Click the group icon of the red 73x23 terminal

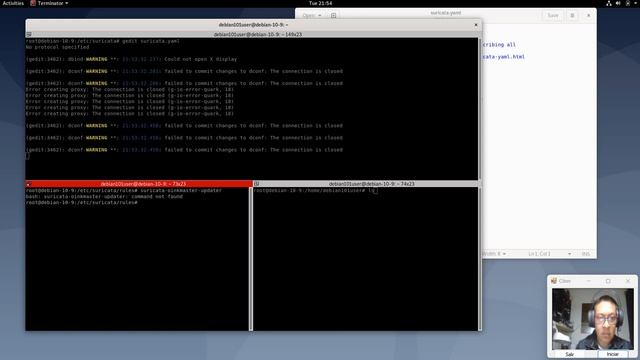(x=28, y=184)
